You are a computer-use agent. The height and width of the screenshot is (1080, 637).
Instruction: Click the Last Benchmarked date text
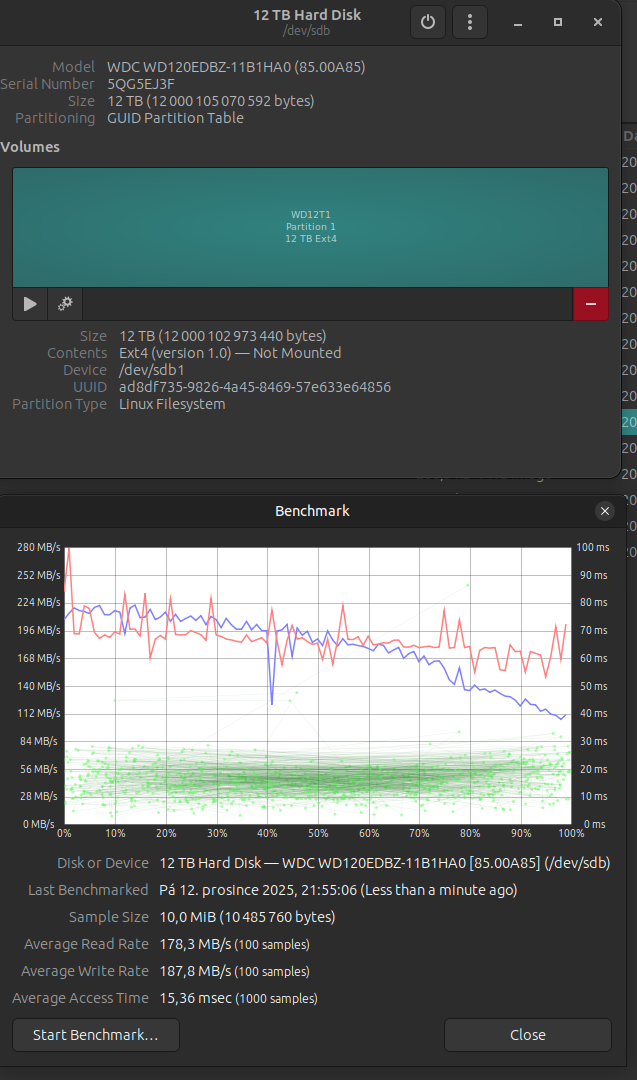(337, 890)
